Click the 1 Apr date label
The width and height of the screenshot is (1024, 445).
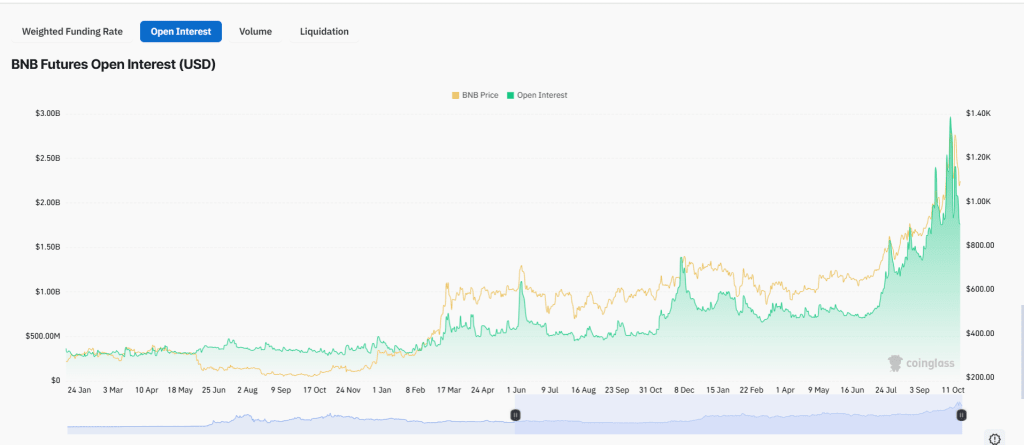[784, 390]
